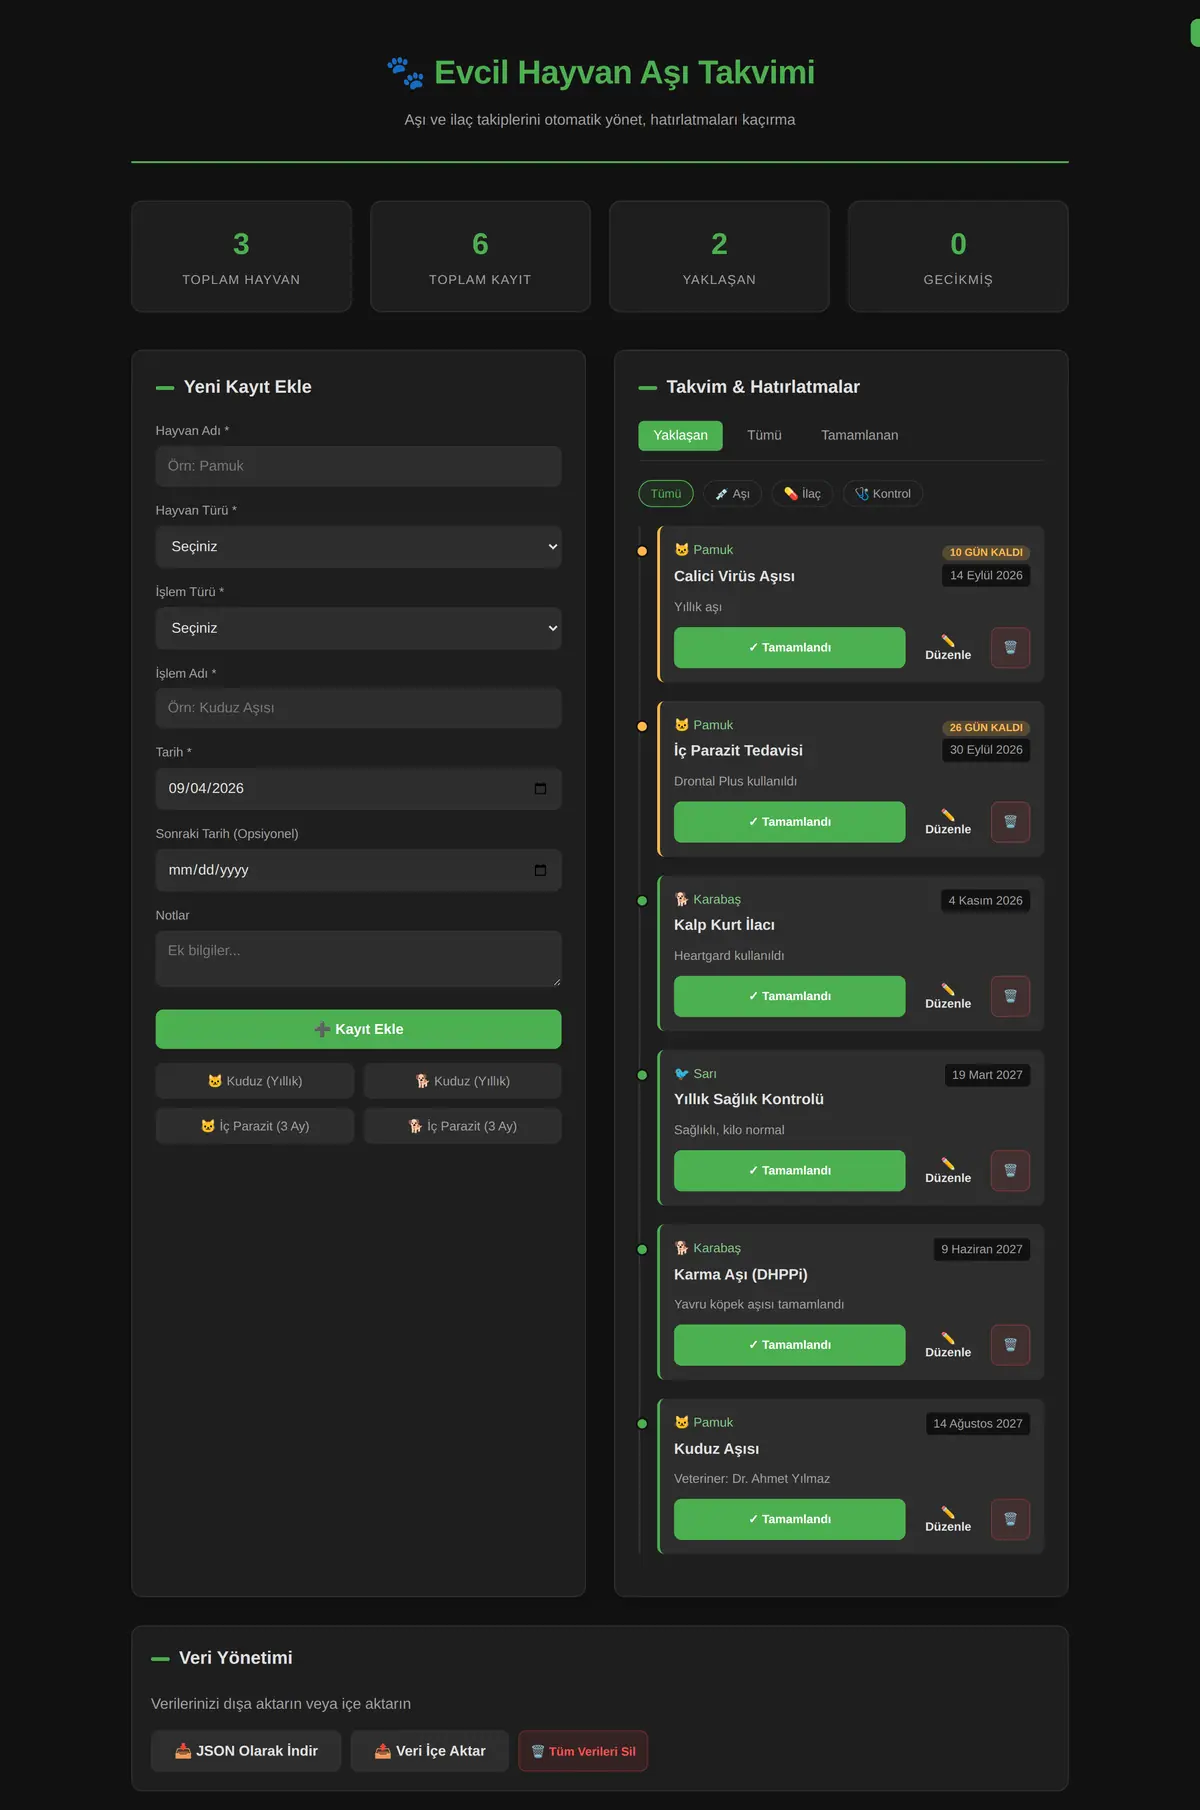
Task: Filter the list by İlaç type
Action: (802, 494)
